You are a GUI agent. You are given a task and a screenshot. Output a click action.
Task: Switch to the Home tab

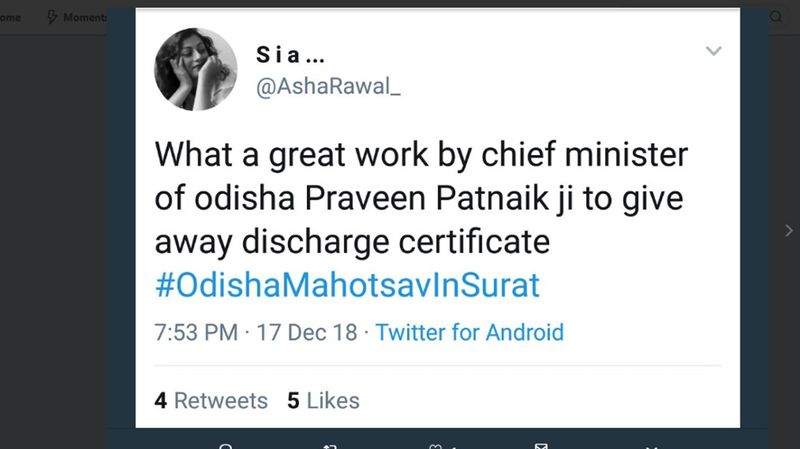[x=12, y=17]
